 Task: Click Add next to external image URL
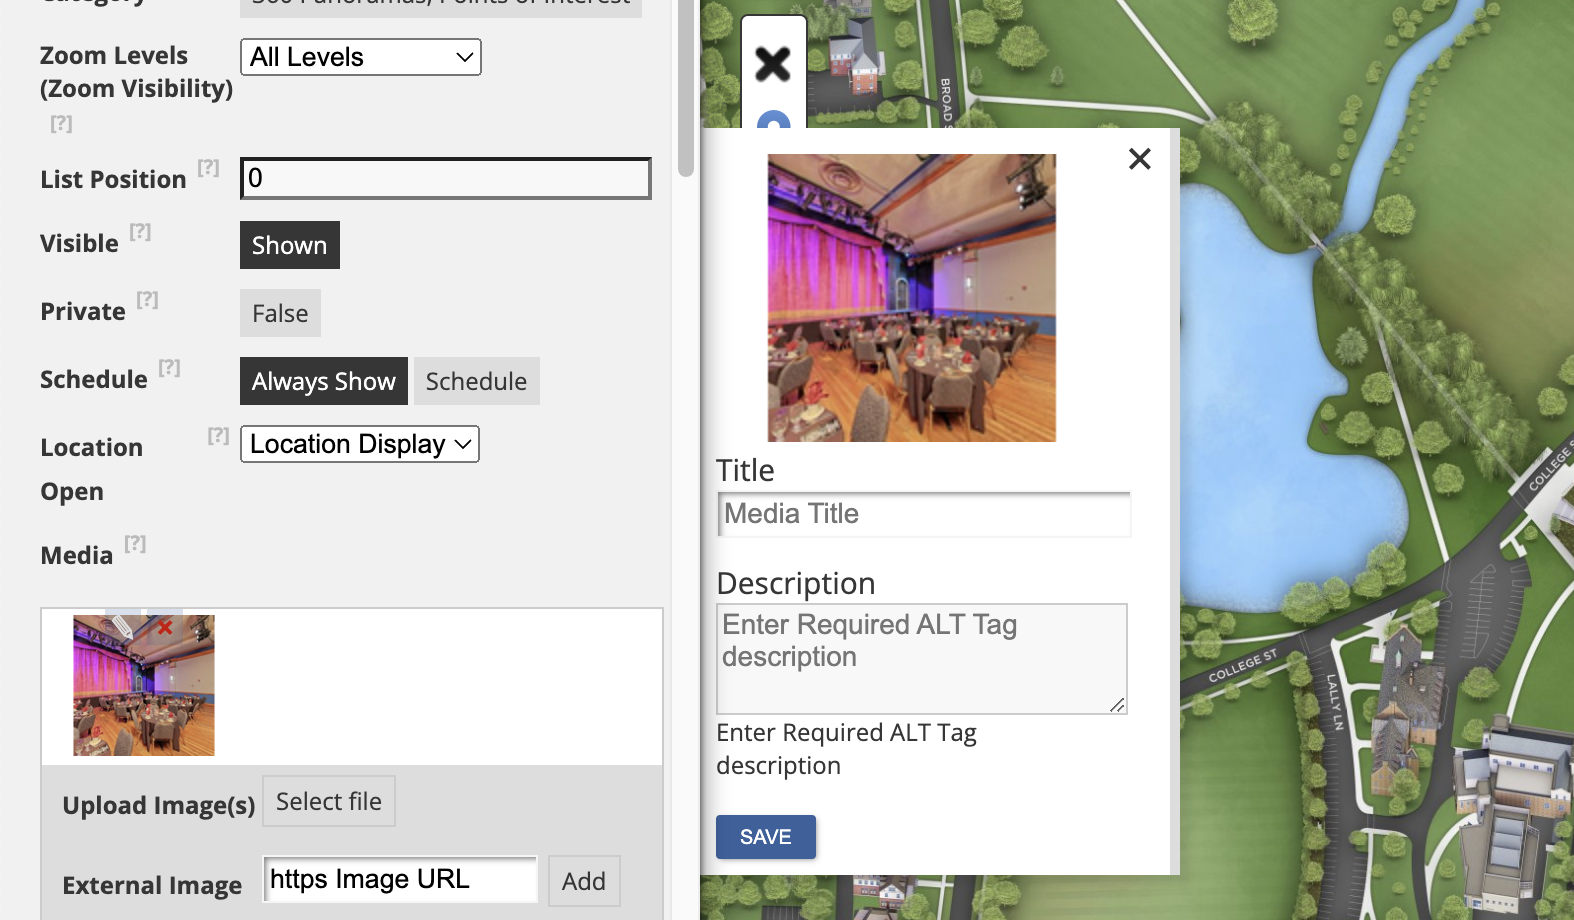583,881
